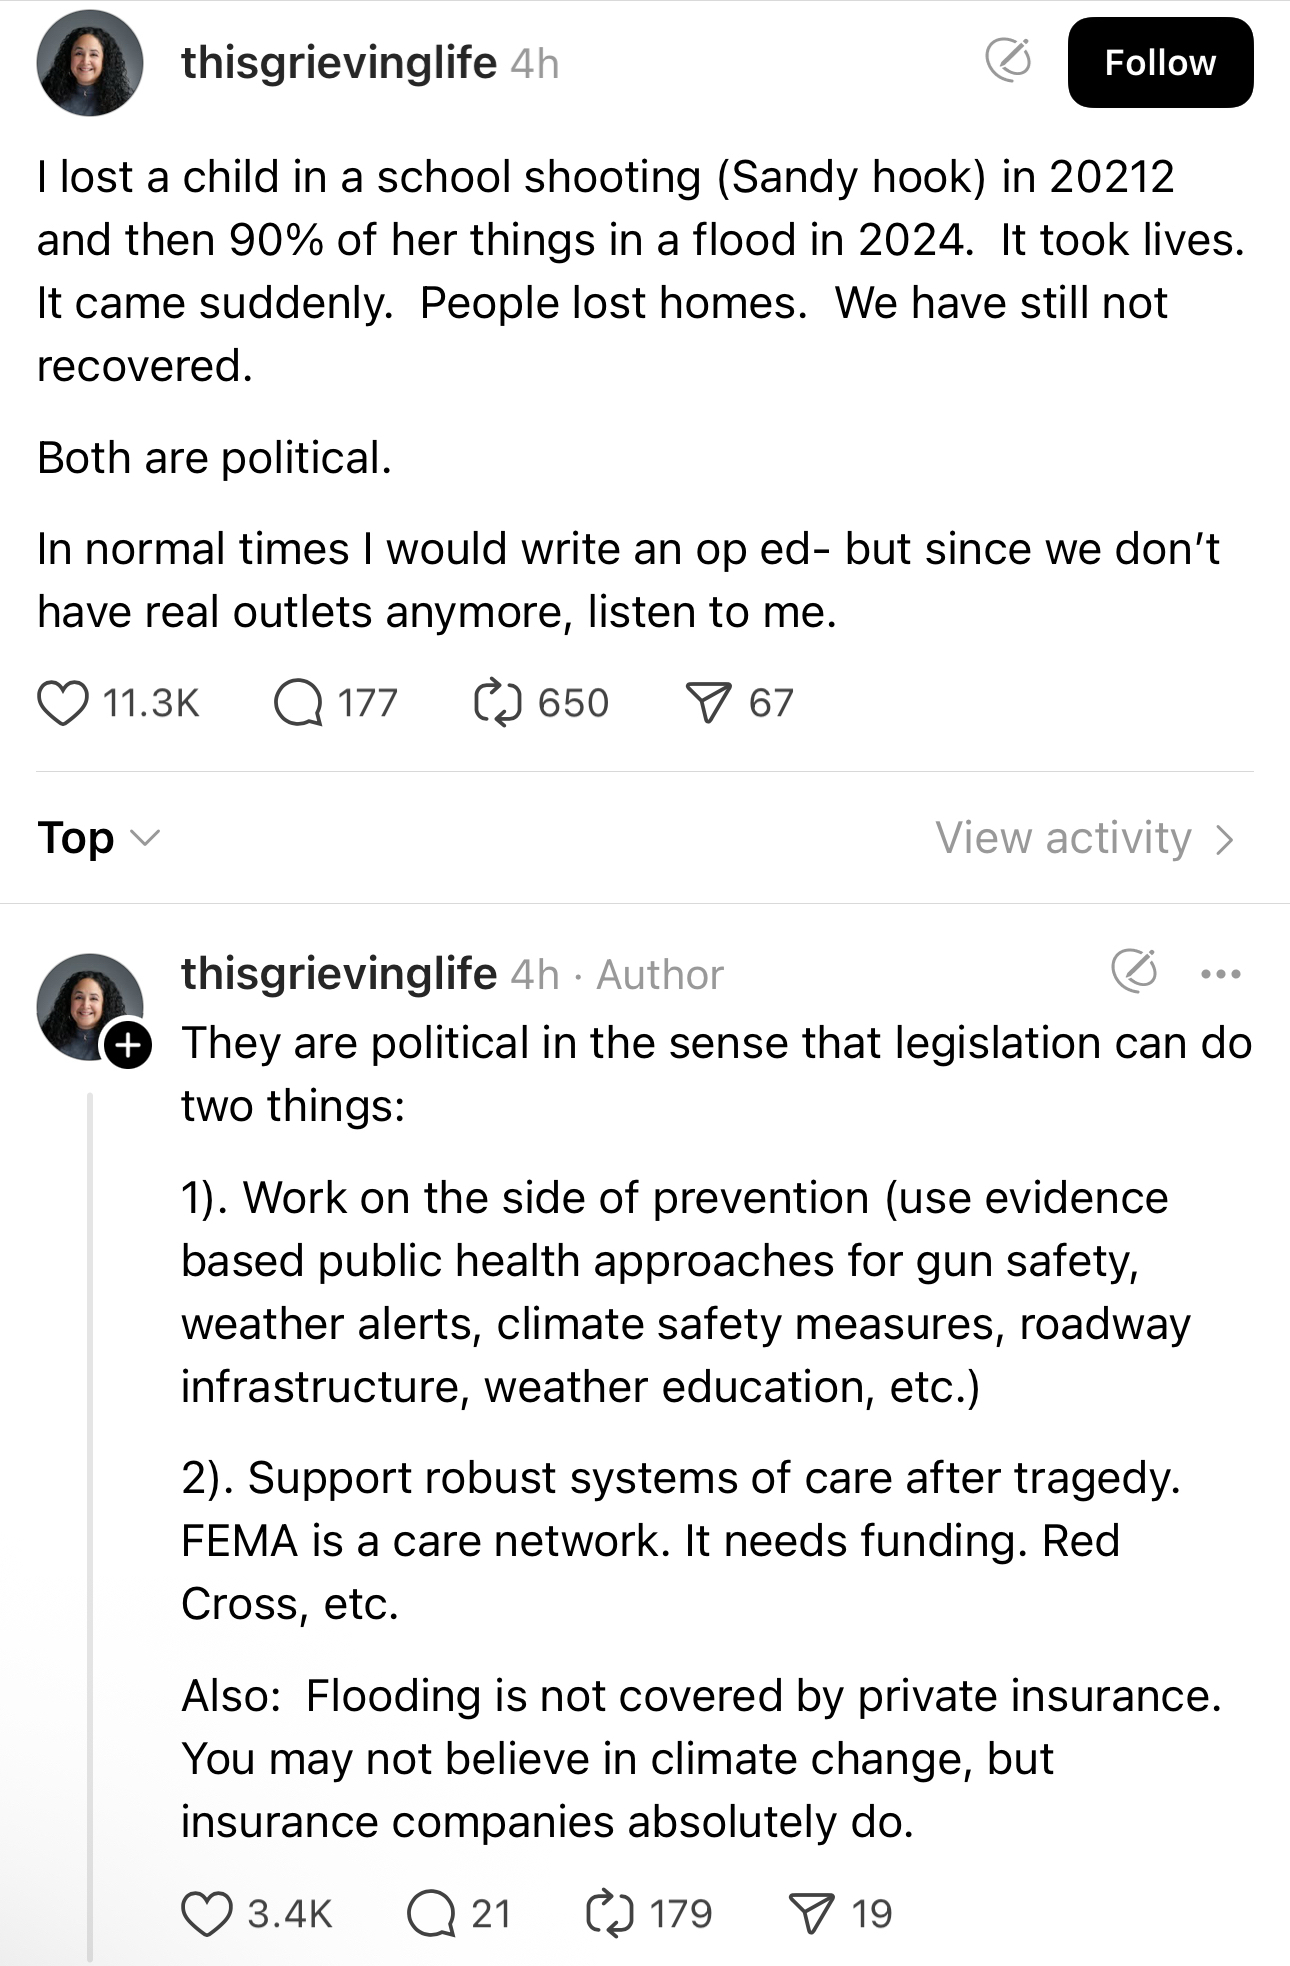Open the top post's profile picture

[x=90, y=63]
